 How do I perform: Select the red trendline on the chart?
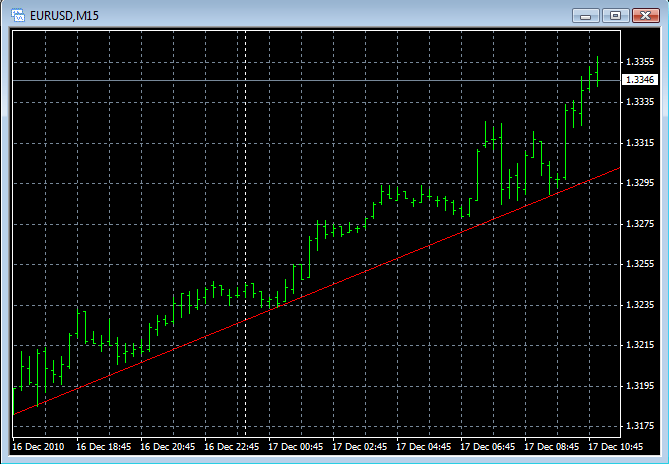[316, 291]
